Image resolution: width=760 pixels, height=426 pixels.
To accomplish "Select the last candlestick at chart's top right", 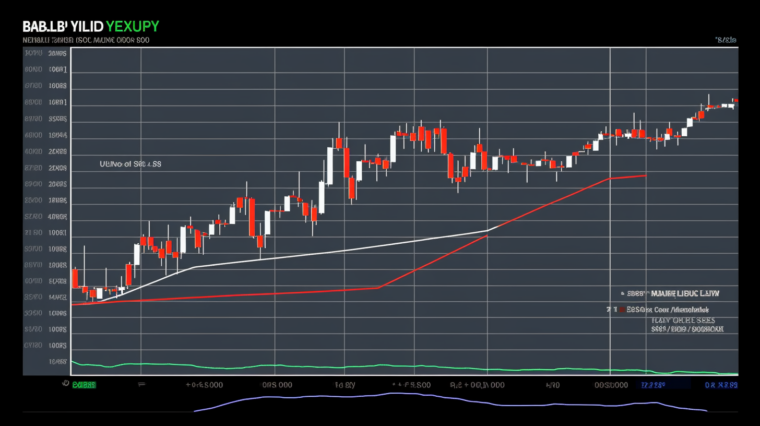I will [x=735, y=100].
